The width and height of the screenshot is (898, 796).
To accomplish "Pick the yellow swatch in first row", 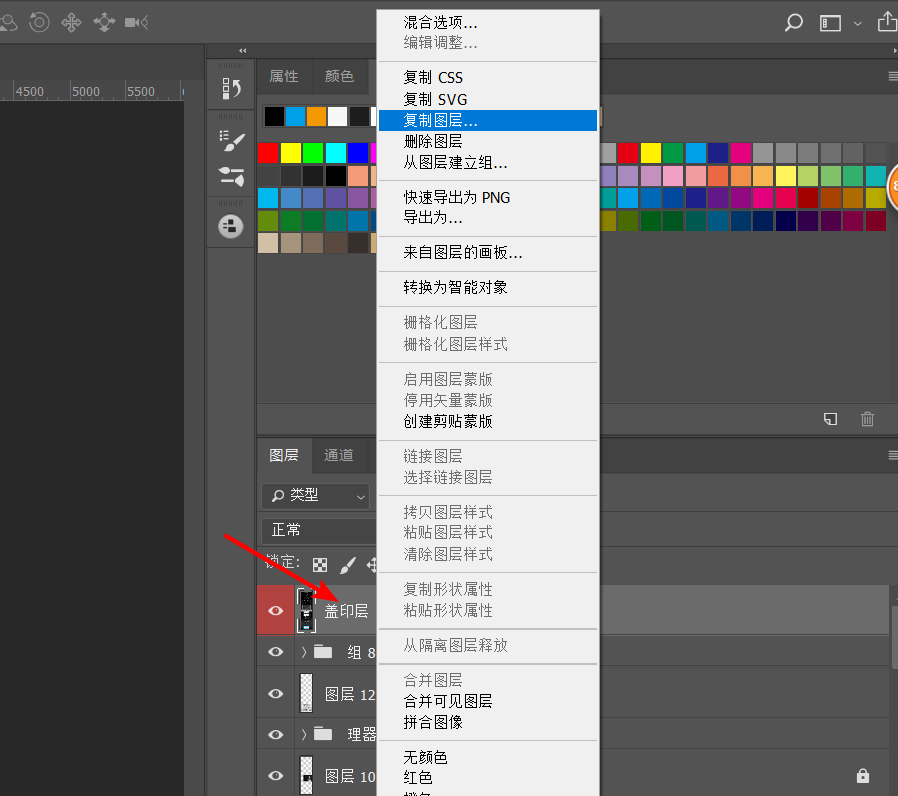I will 290,153.
